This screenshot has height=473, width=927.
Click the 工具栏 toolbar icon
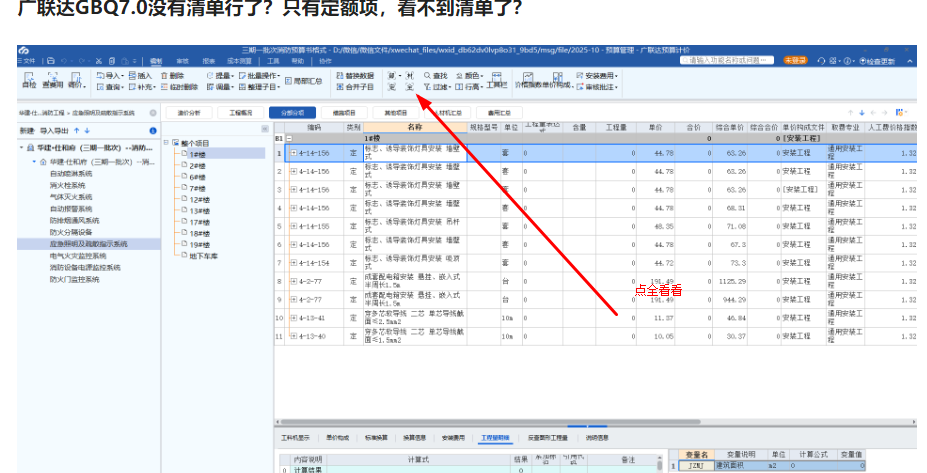[x=497, y=80]
